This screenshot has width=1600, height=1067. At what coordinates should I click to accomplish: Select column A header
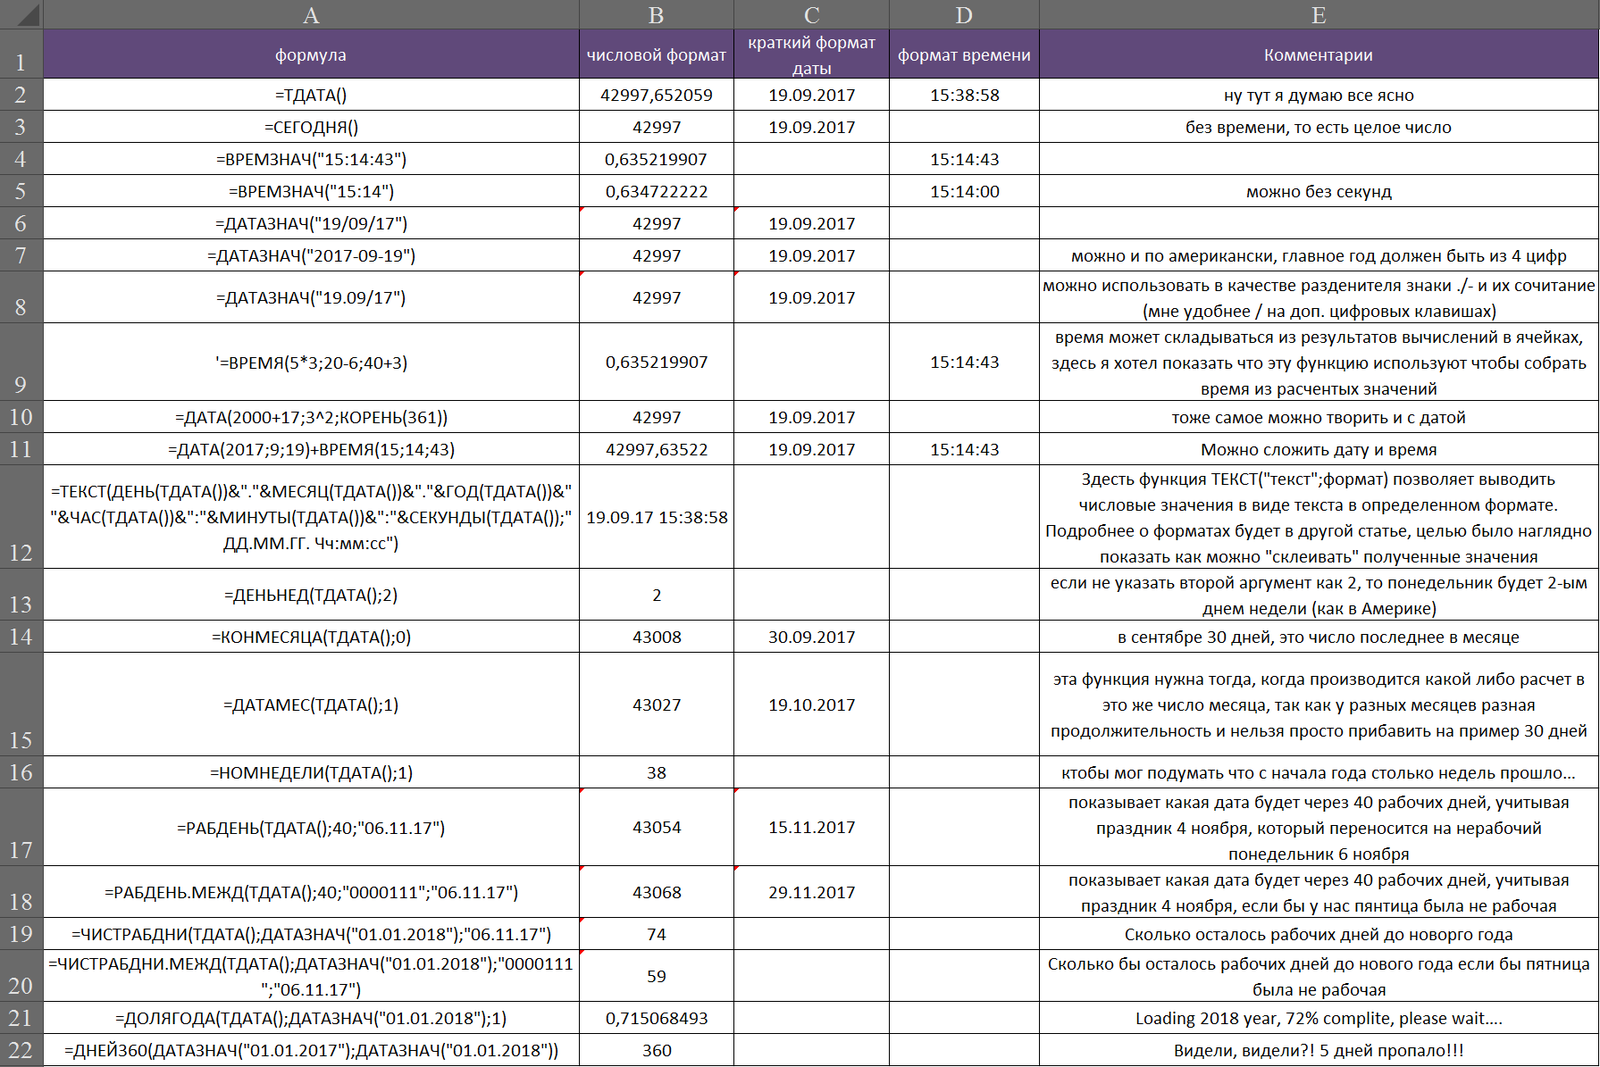coord(311,14)
